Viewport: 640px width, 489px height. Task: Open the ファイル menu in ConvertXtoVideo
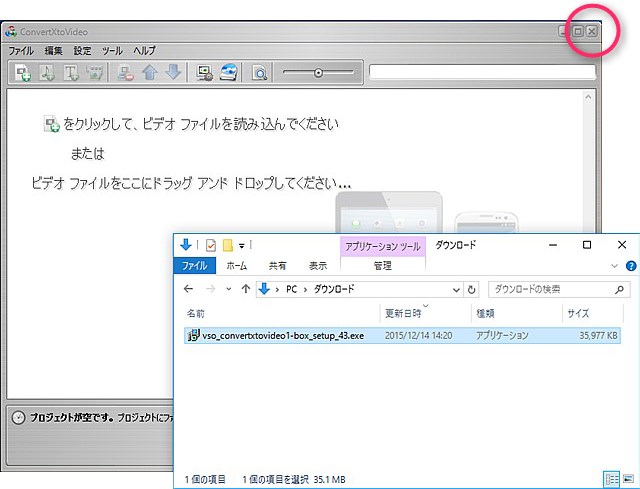point(21,51)
